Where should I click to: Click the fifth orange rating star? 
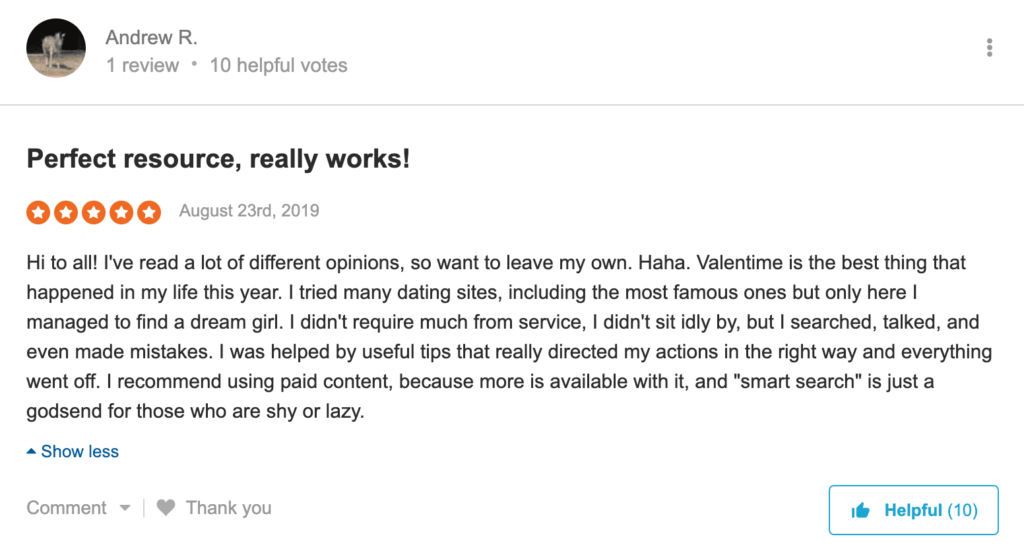click(x=149, y=212)
